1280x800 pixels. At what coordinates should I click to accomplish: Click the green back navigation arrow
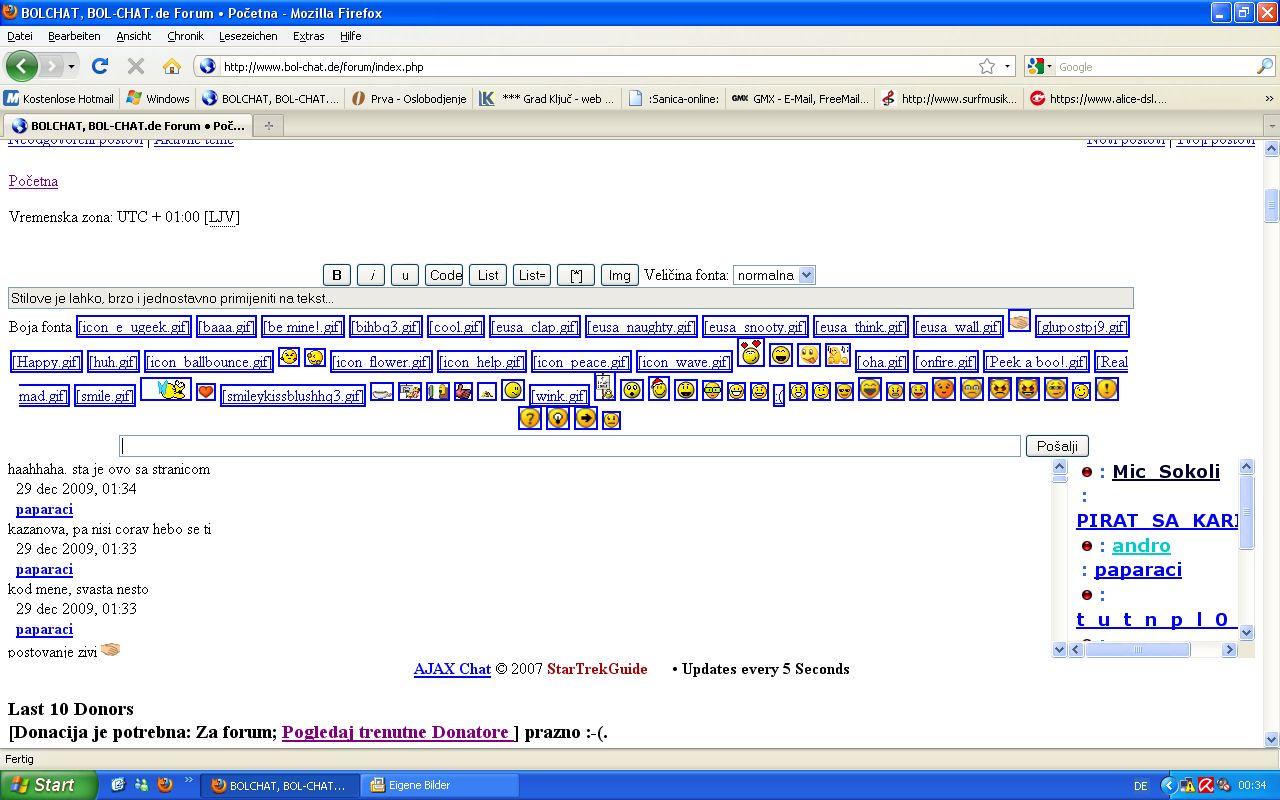(22, 66)
